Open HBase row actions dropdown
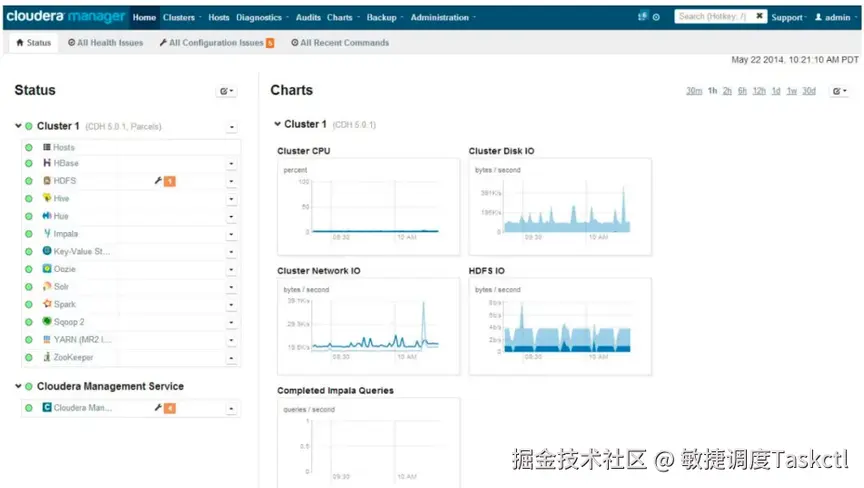The image size is (864, 488). (231, 164)
